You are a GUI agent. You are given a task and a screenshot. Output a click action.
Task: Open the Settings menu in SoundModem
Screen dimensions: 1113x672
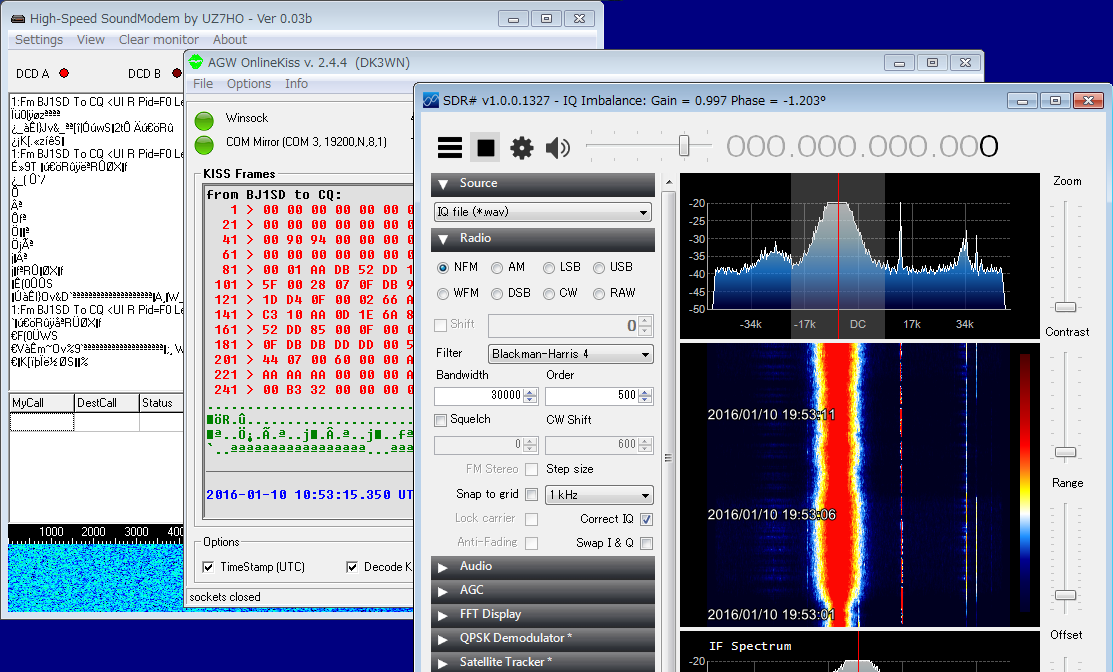pyautogui.click(x=39, y=40)
